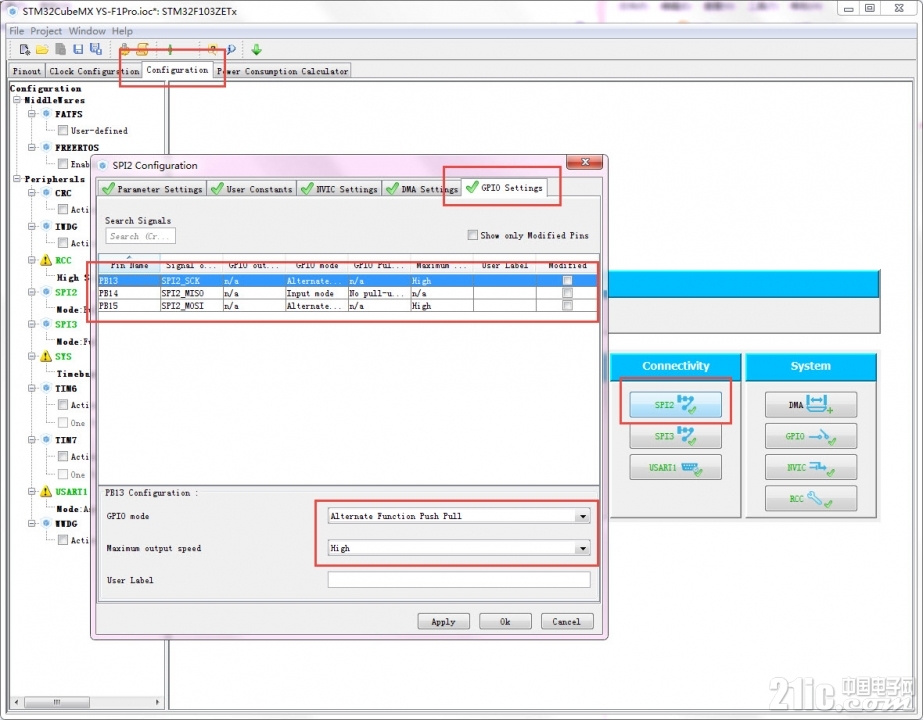Enable FATFS User-defined checkbox
This screenshot has height=720, width=923.
point(63,130)
